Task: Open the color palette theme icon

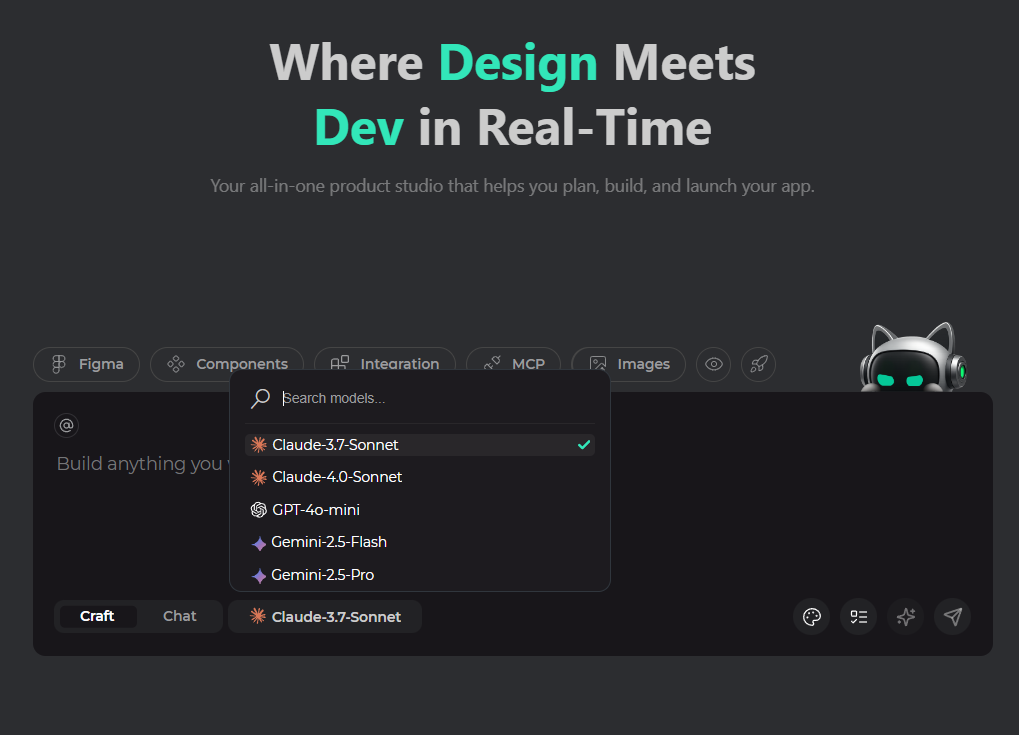Action: [812, 617]
